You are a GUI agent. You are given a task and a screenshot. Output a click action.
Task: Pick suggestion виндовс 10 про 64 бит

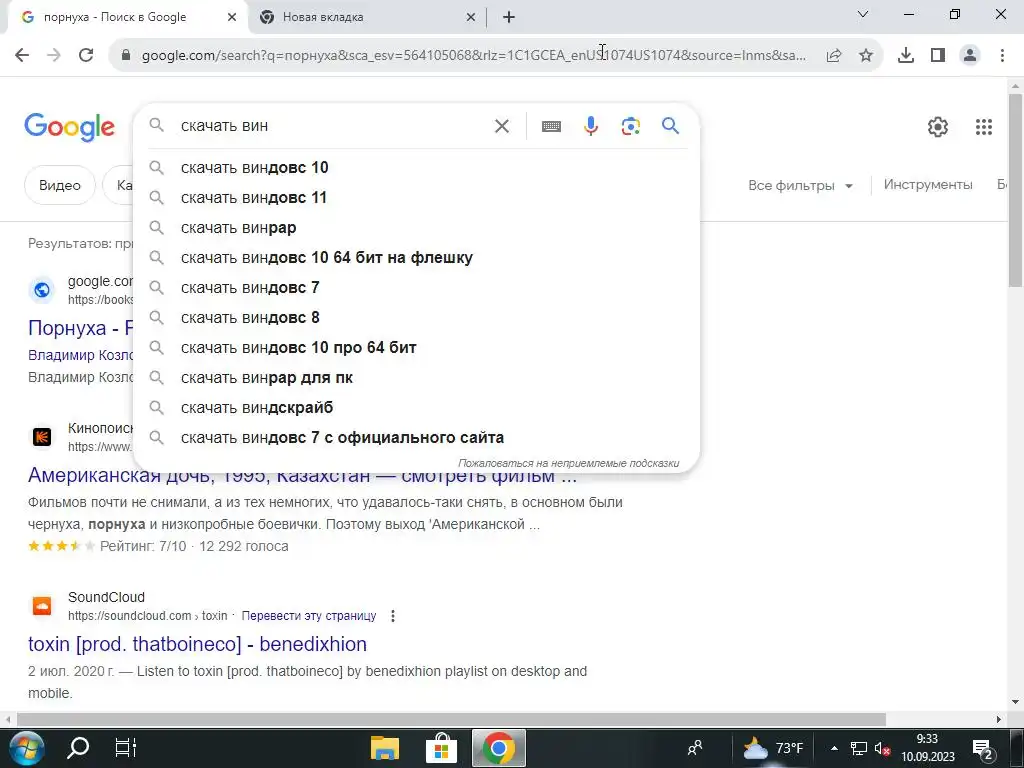417,348
